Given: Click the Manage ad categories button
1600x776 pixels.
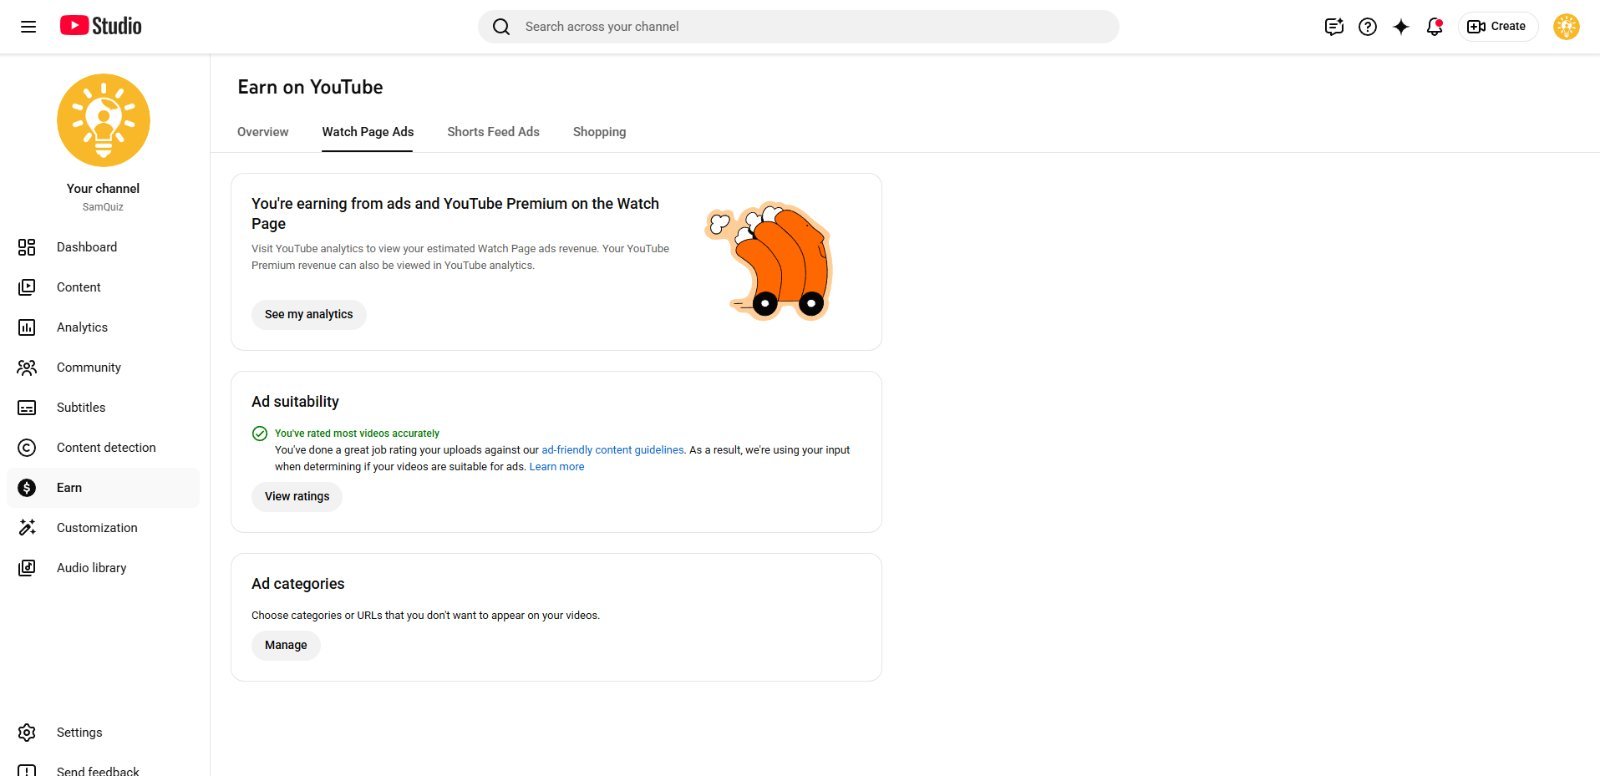Looking at the screenshot, I should [x=286, y=645].
